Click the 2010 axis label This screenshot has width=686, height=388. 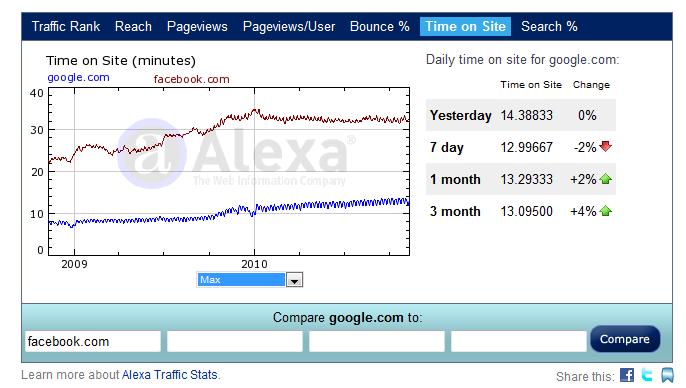point(254,264)
